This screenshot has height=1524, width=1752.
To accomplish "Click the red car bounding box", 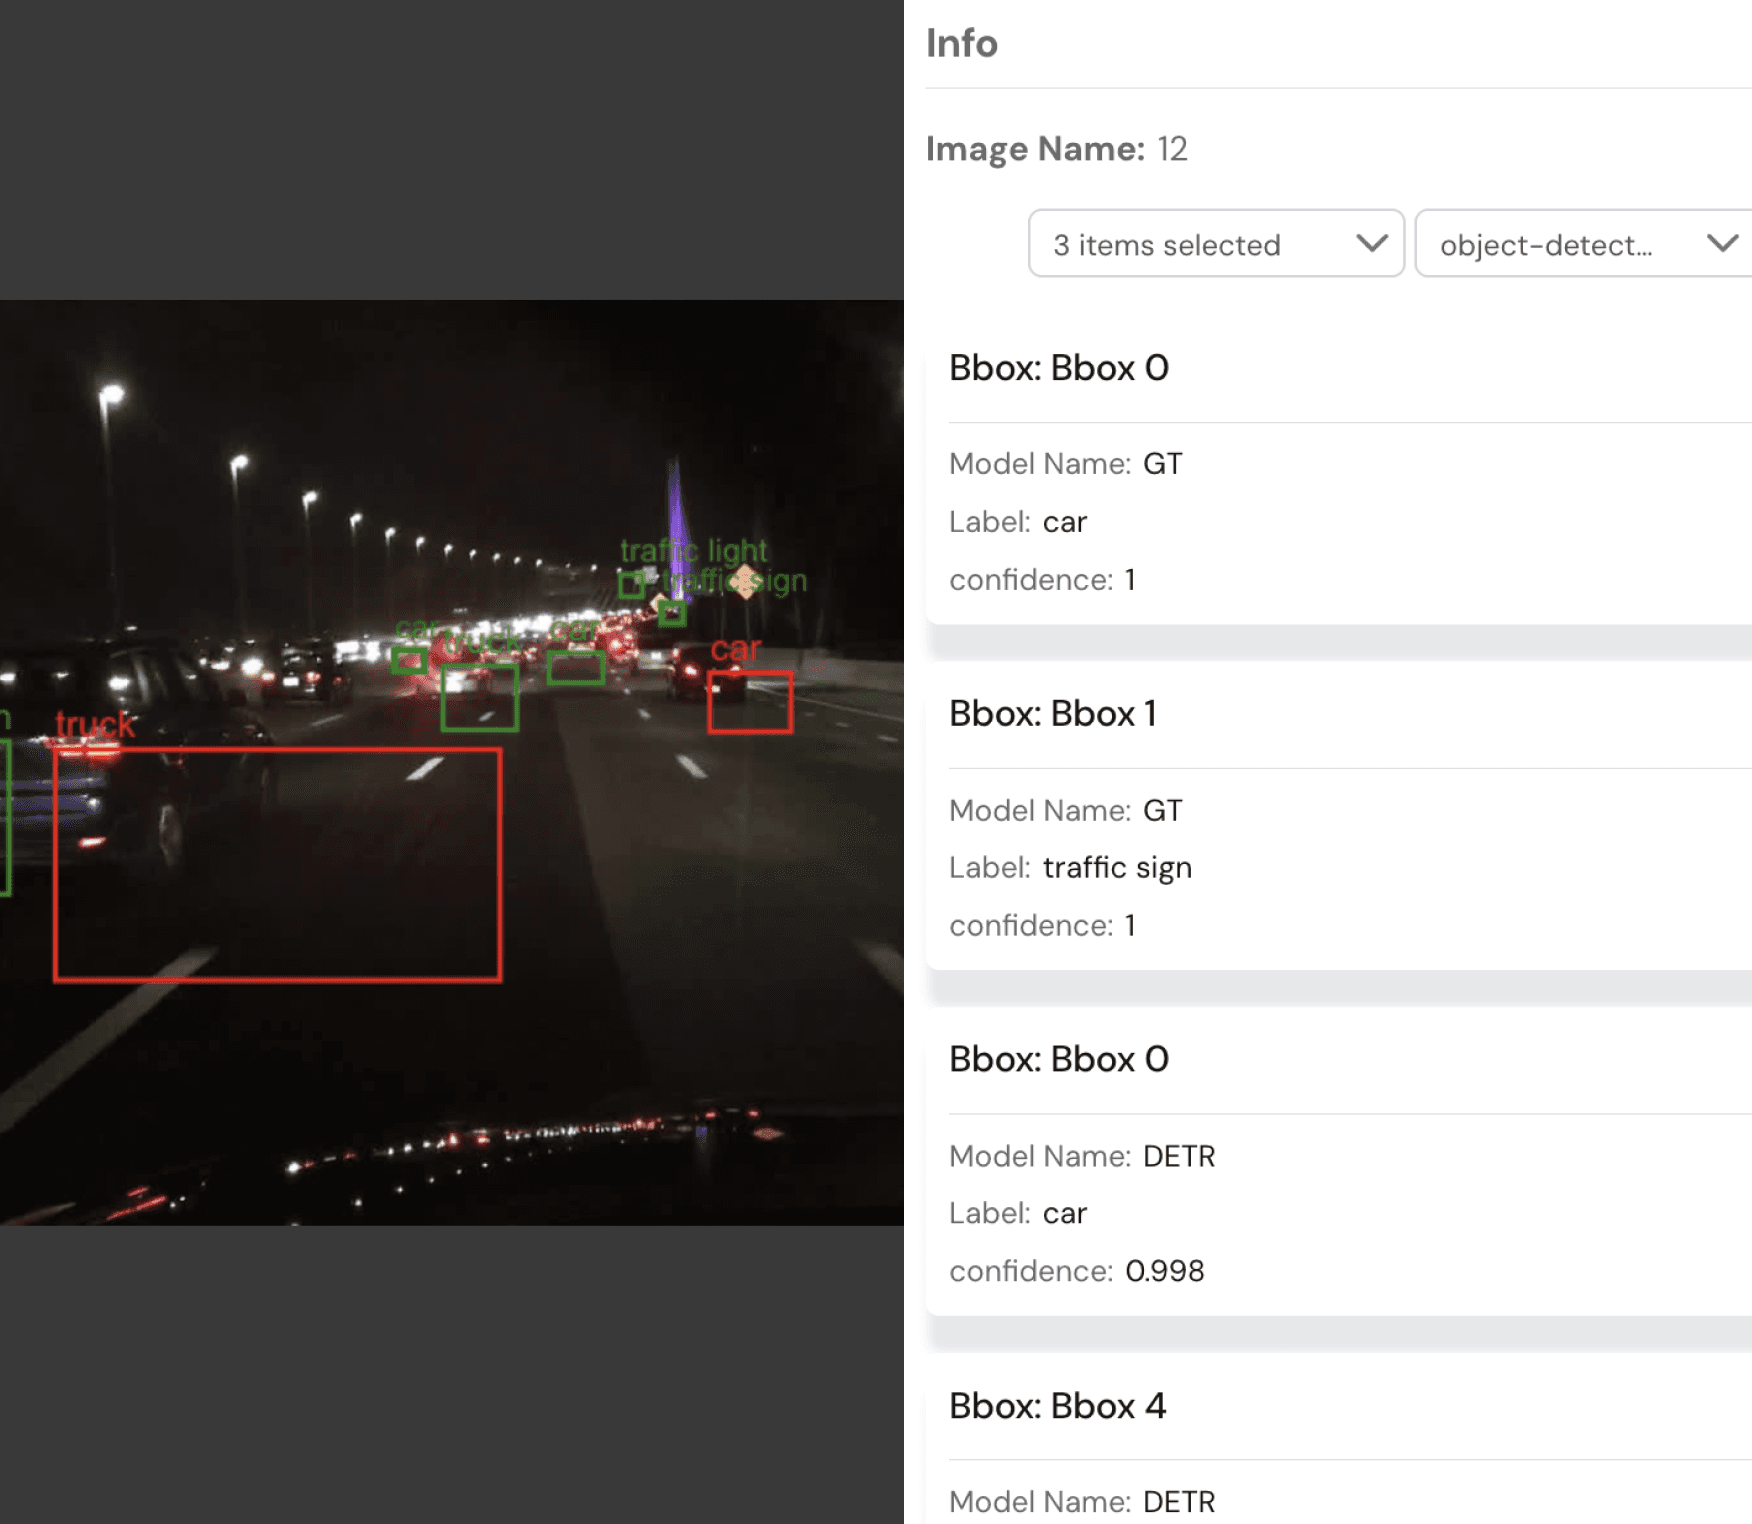I will point(750,702).
